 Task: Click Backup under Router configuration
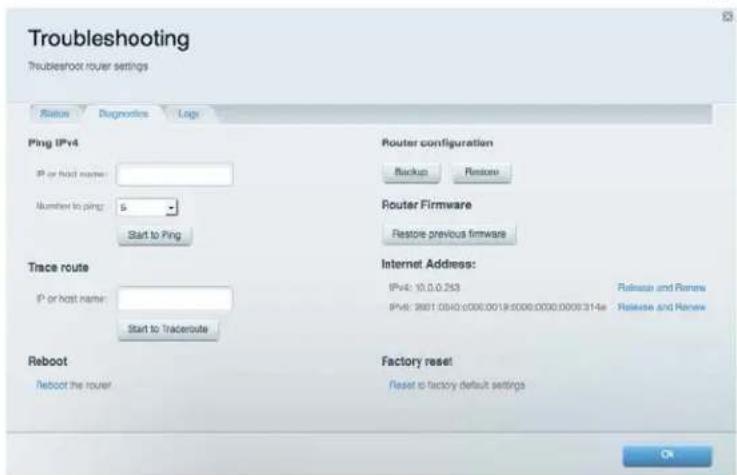411,172
